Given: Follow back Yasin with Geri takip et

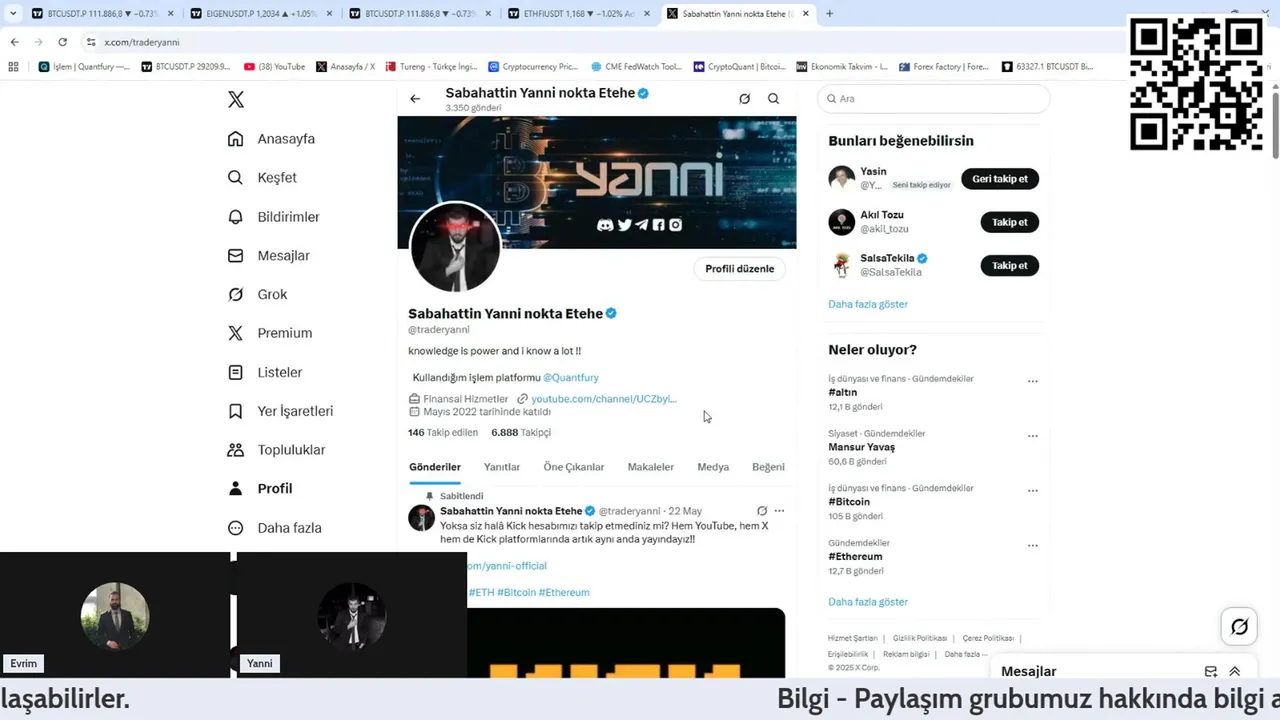Looking at the screenshot, I should click(1000, 179).
